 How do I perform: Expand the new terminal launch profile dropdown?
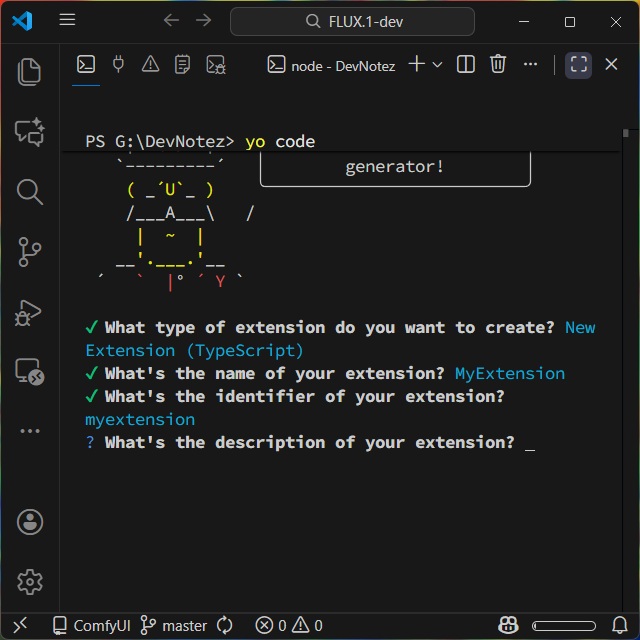(x=437, y=65)
